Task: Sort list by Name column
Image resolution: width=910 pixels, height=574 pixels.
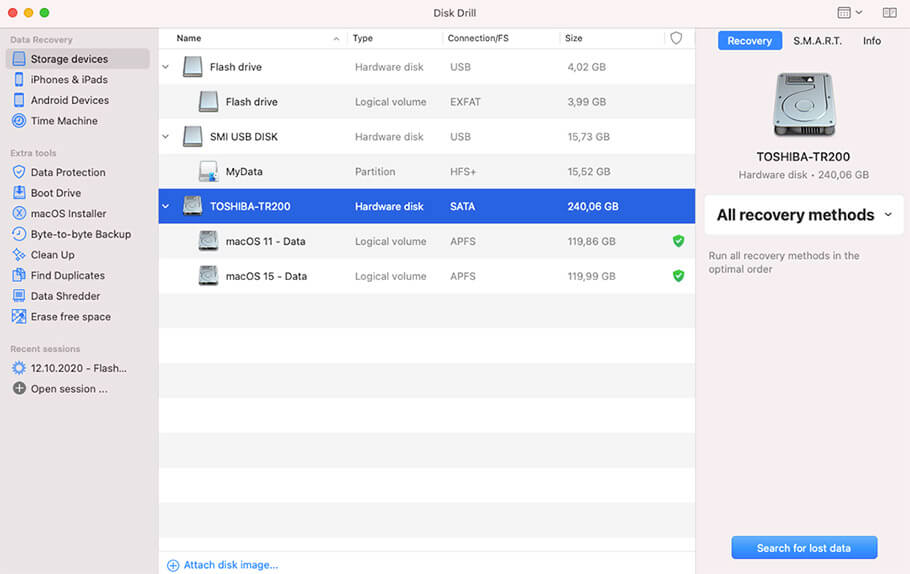Action: click(x=189, y=38)
